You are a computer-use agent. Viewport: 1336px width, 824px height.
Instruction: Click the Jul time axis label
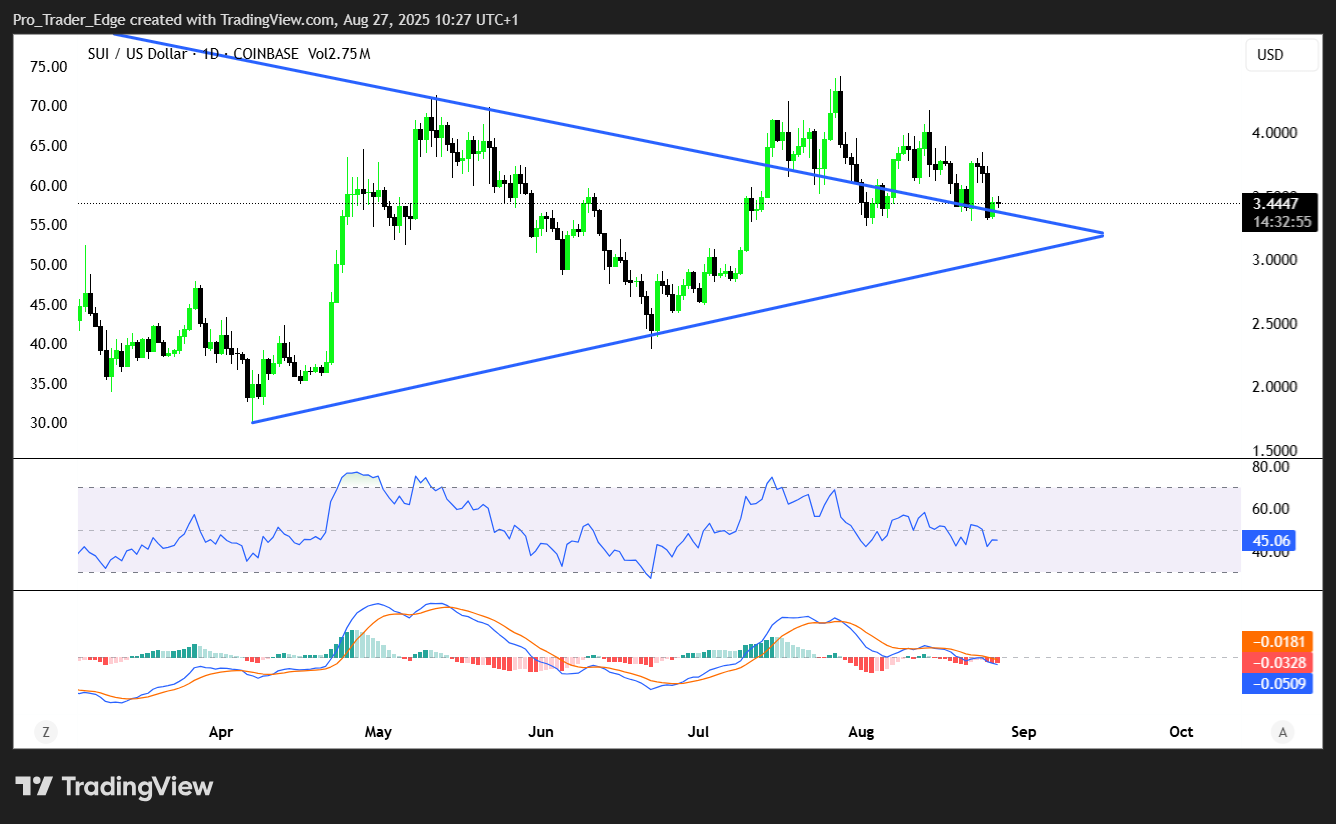click(699, 732)
